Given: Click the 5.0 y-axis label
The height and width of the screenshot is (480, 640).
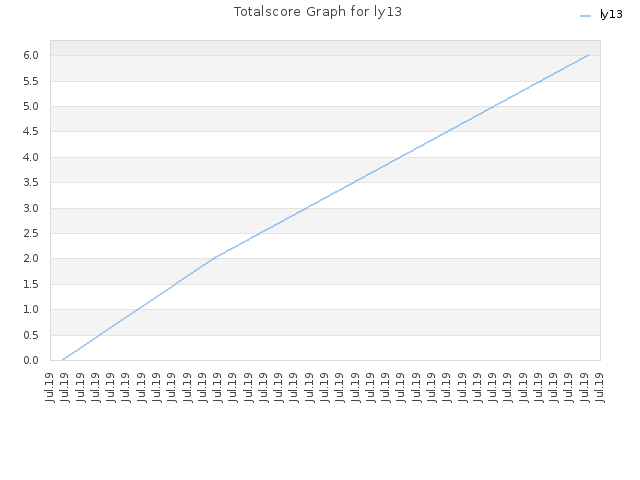Looking at the screenshot, I should pos(31,107).
